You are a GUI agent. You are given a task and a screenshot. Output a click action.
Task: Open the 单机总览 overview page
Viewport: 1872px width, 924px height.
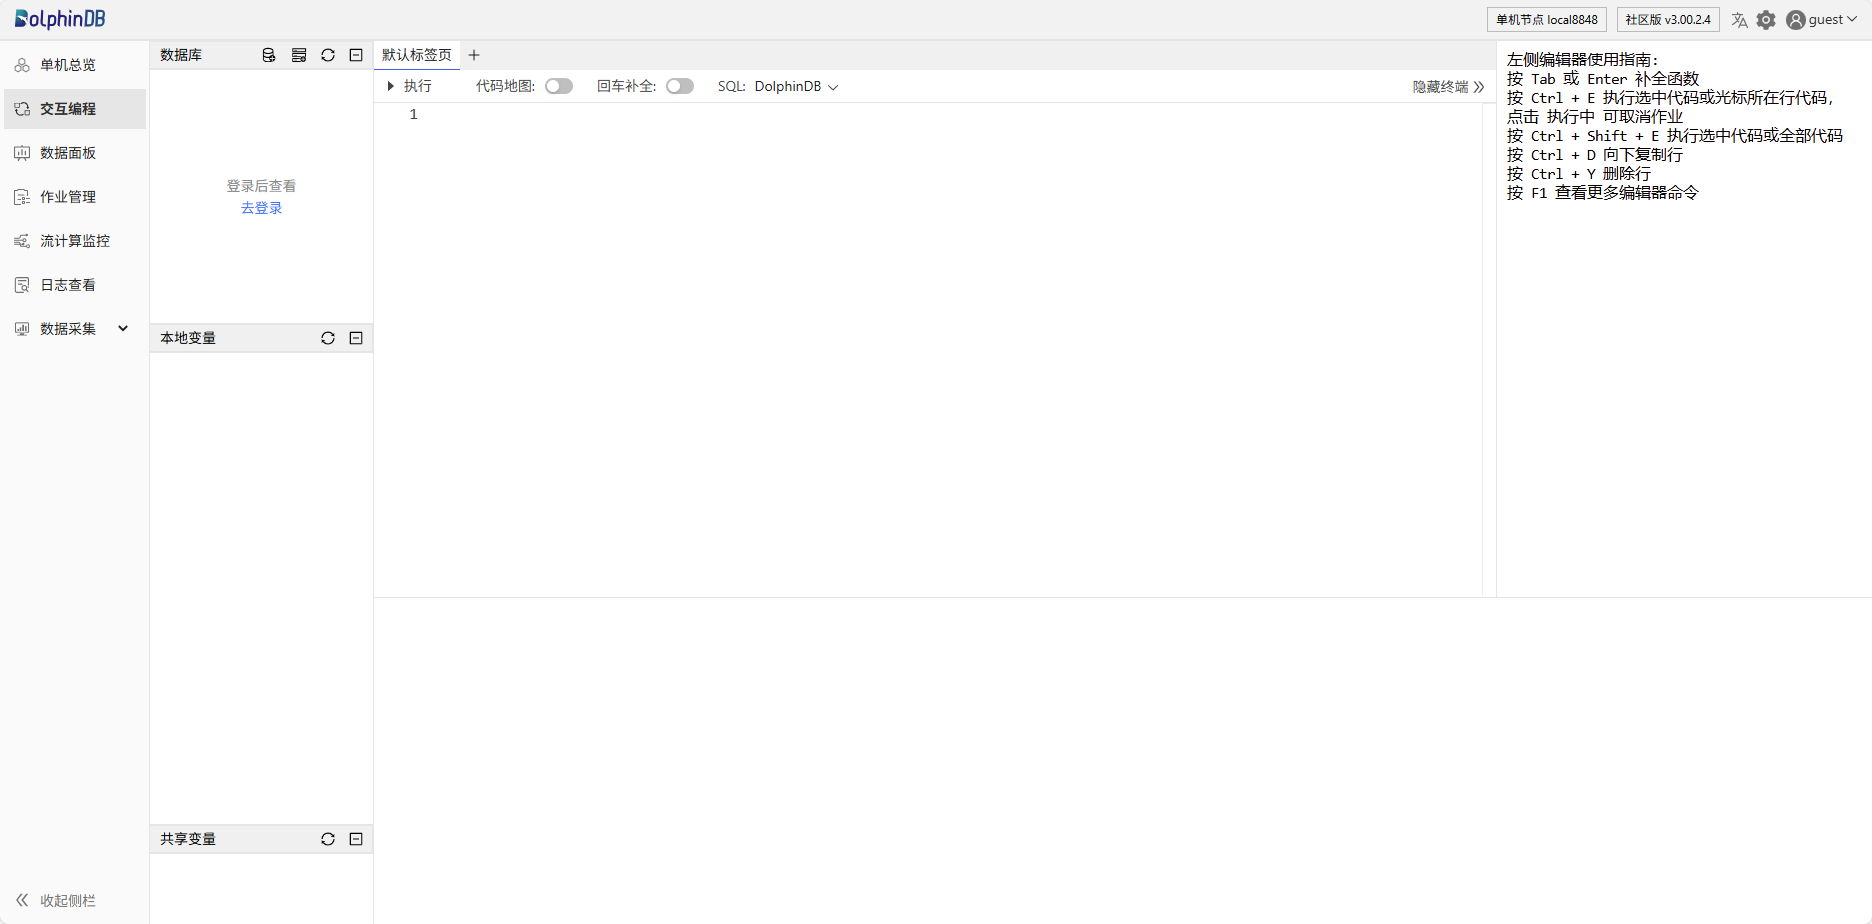click(x=67, y=64)
